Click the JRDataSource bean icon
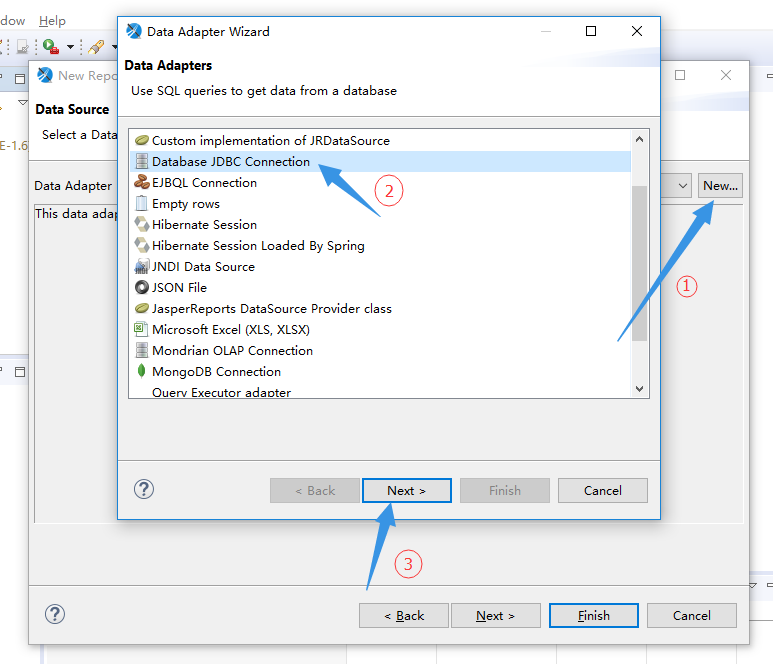This screenshot has height=664, width=773. coord(141,140)
